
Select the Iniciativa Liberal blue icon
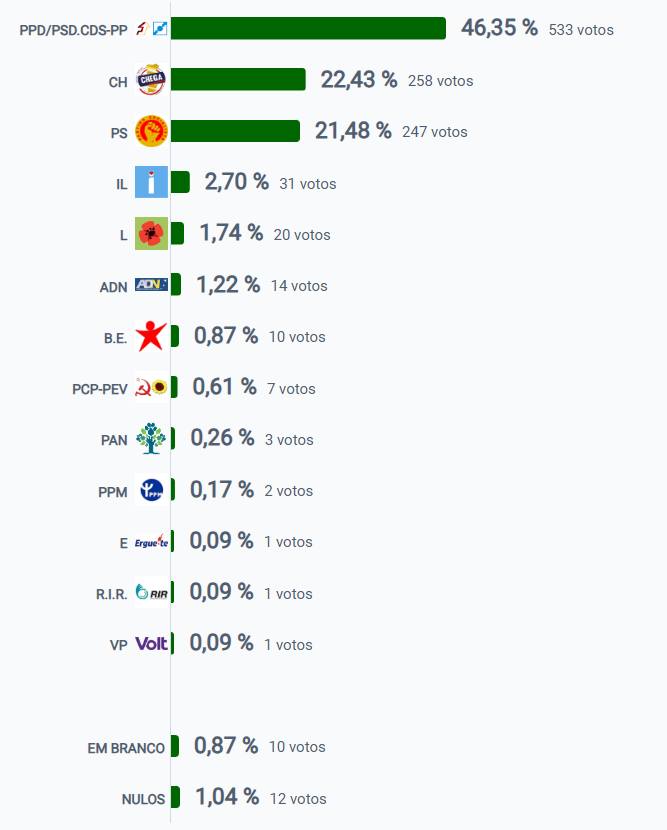(151, 183)
